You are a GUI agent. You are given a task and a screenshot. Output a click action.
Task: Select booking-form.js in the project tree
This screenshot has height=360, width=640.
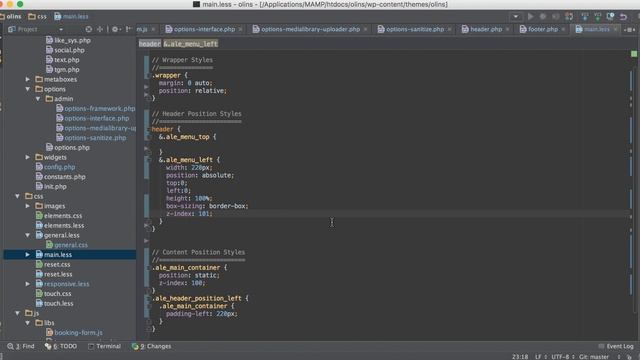point(74,333)
